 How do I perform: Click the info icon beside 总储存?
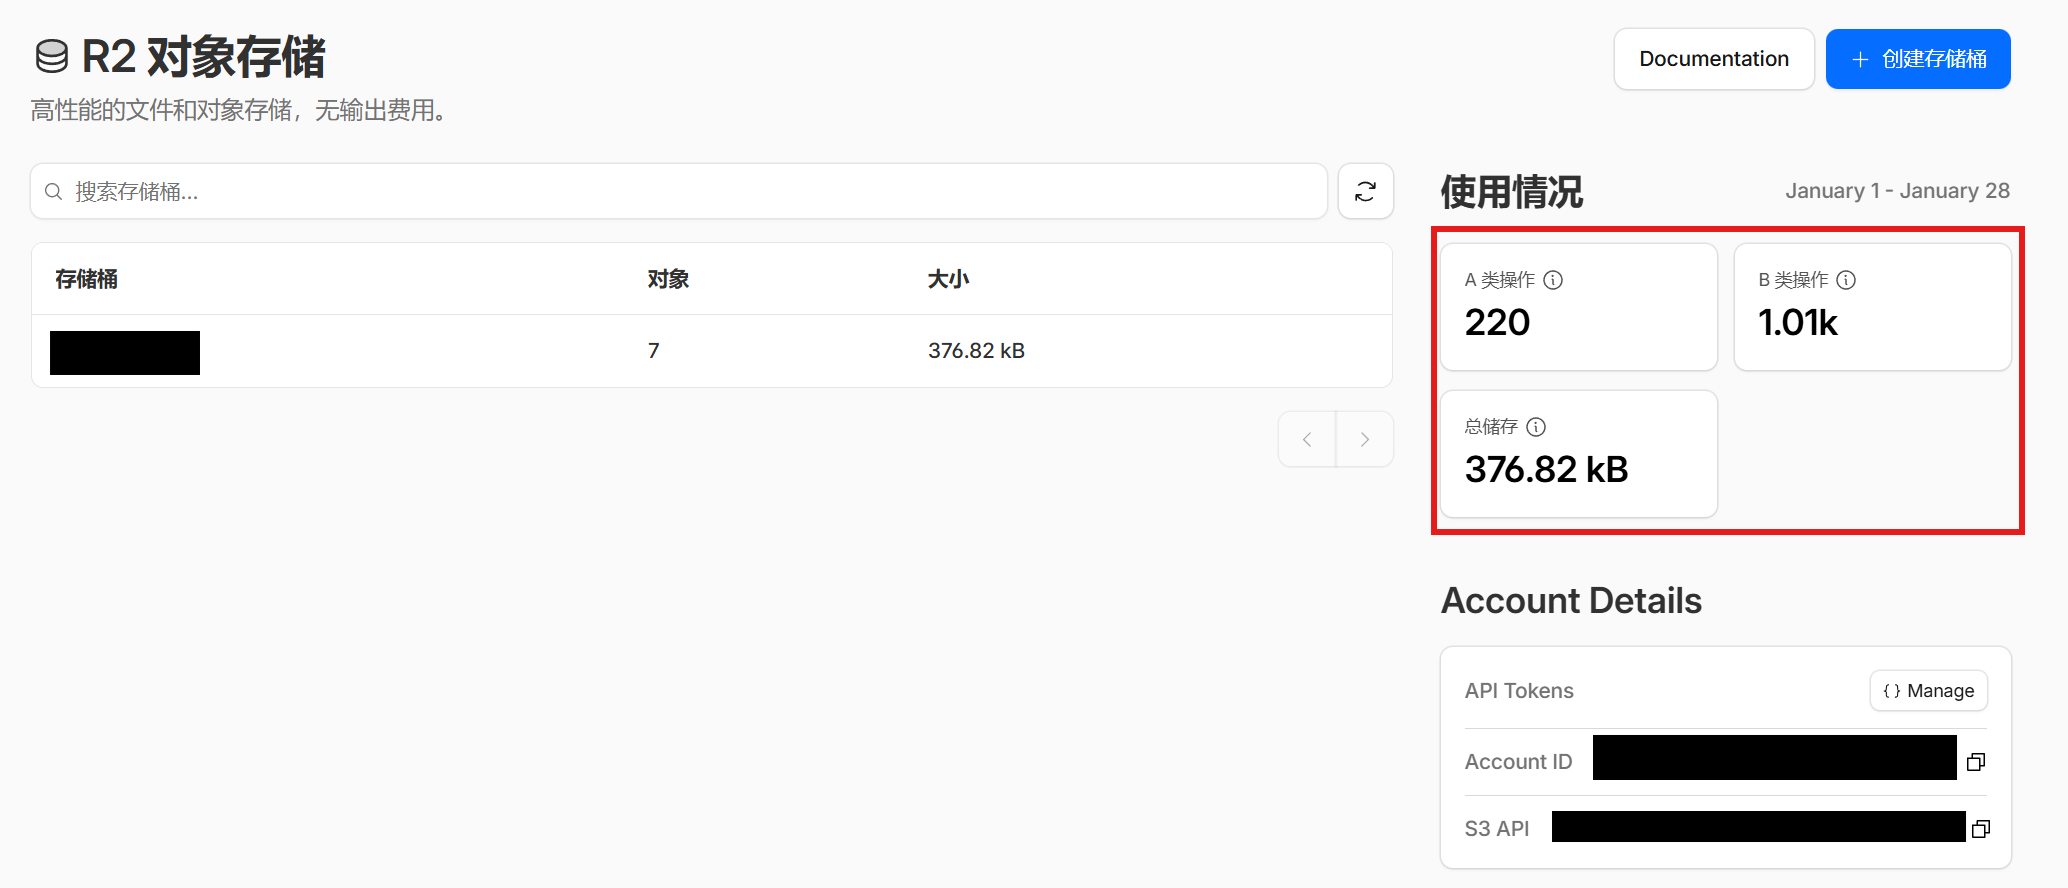click(x=1536, y=427)
